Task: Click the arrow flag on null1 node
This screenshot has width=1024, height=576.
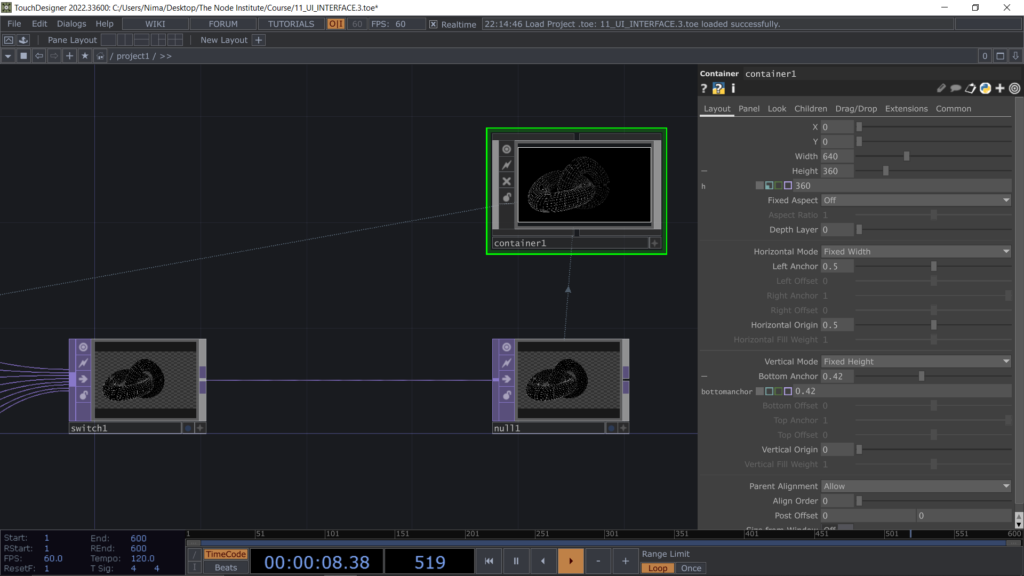Action: 507,379
